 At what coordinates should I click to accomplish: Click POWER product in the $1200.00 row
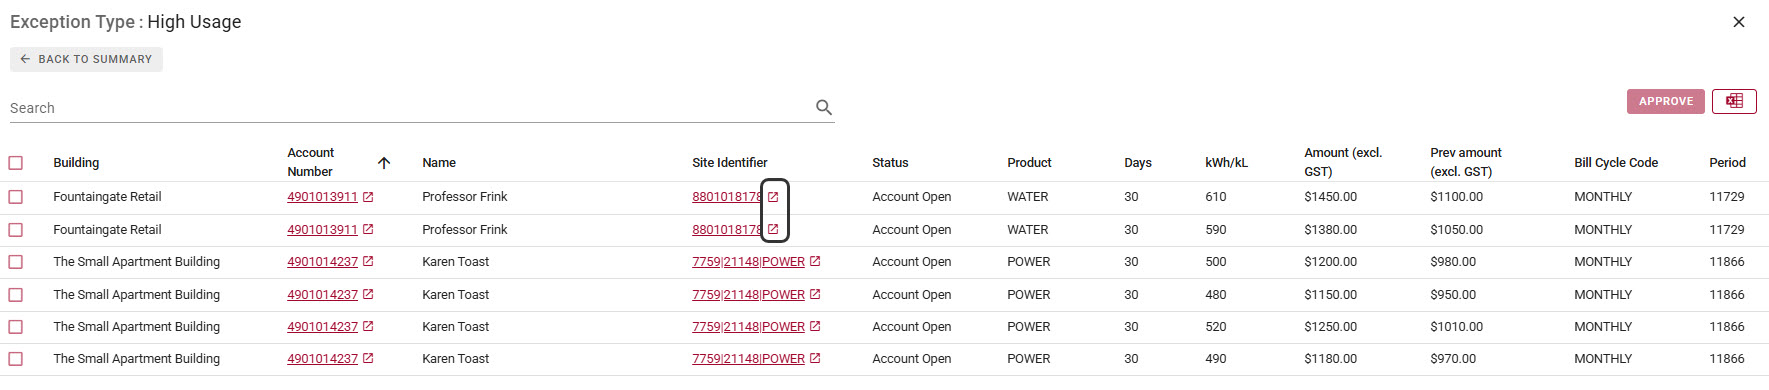1029,262
